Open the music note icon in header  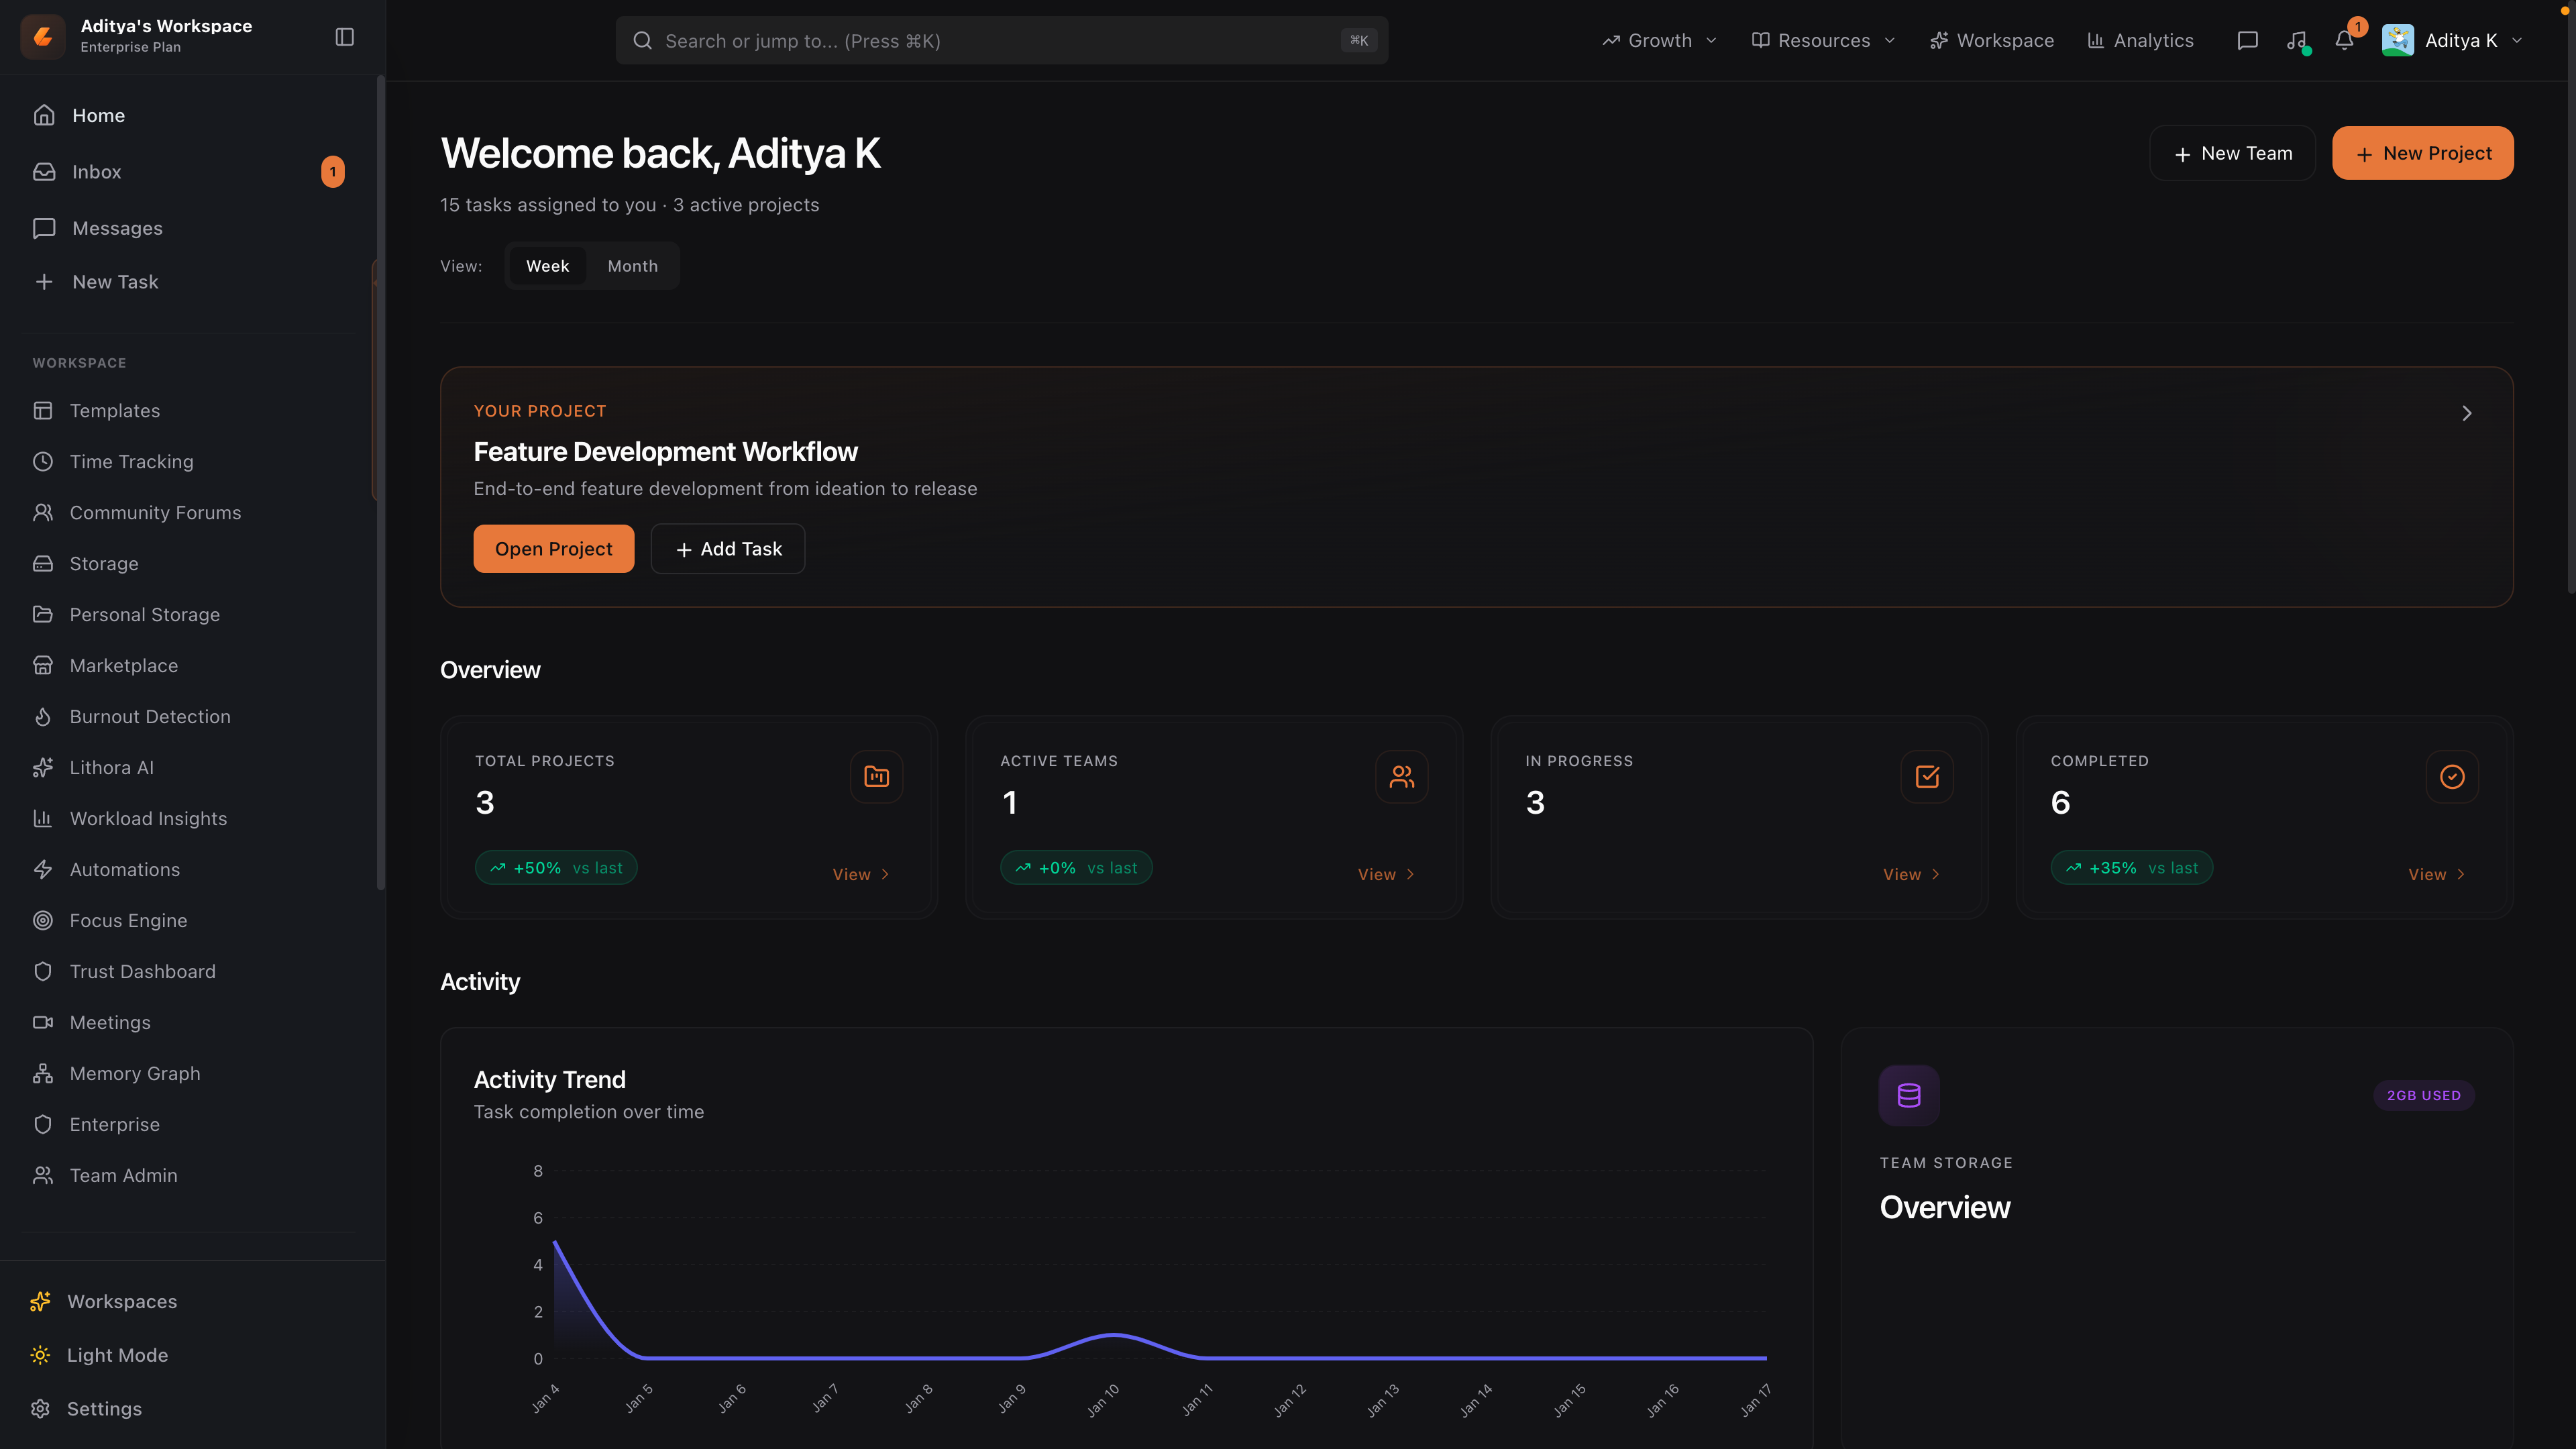[2296, 40]
